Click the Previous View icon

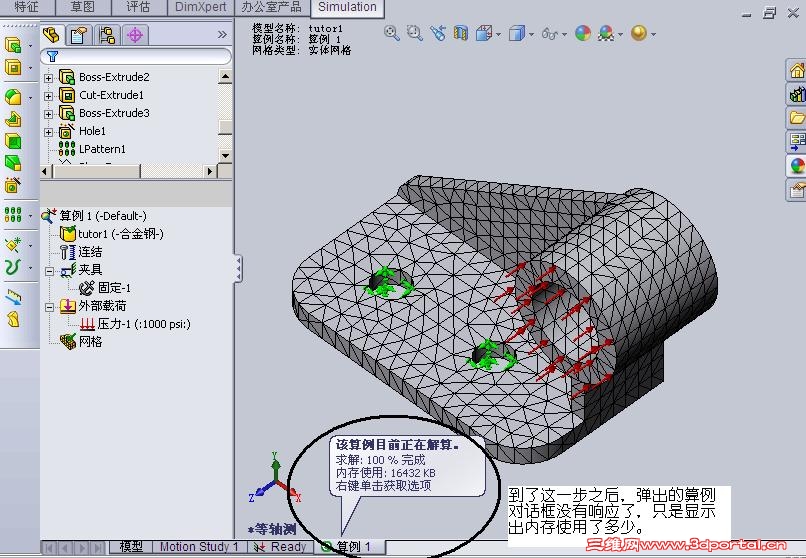click(438, 33)
